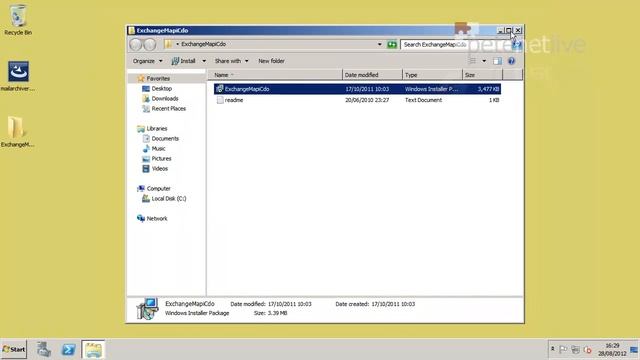Click the Back navigation button

136,44
